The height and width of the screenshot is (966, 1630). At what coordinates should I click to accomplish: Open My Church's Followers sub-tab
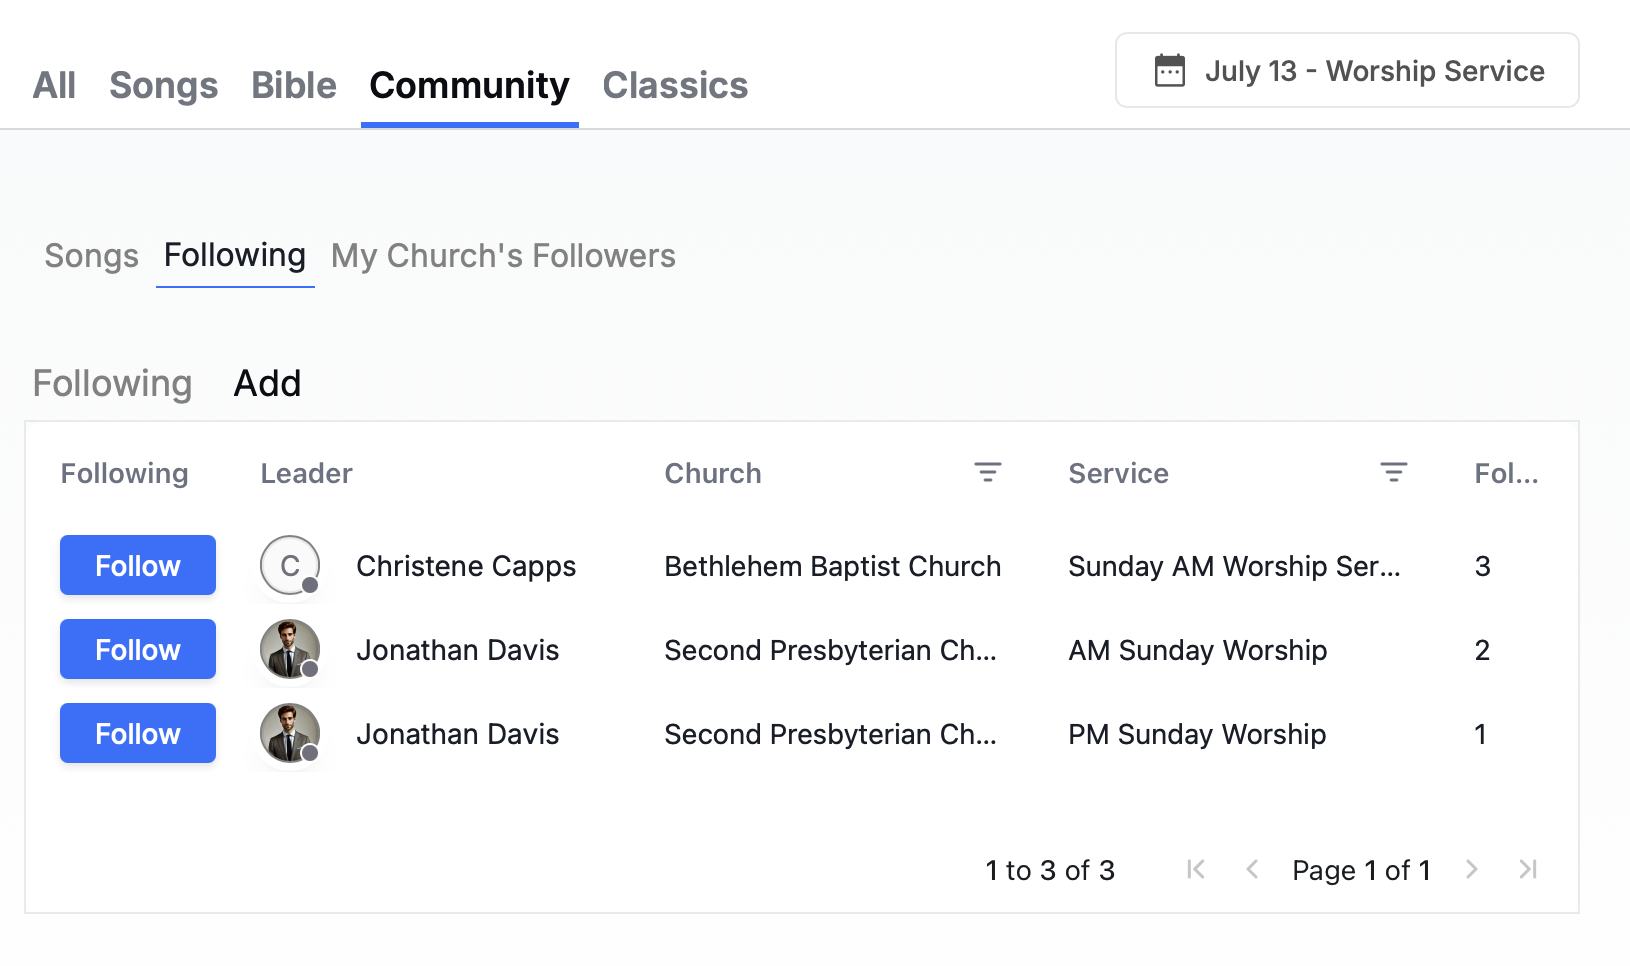click(503, 257)
